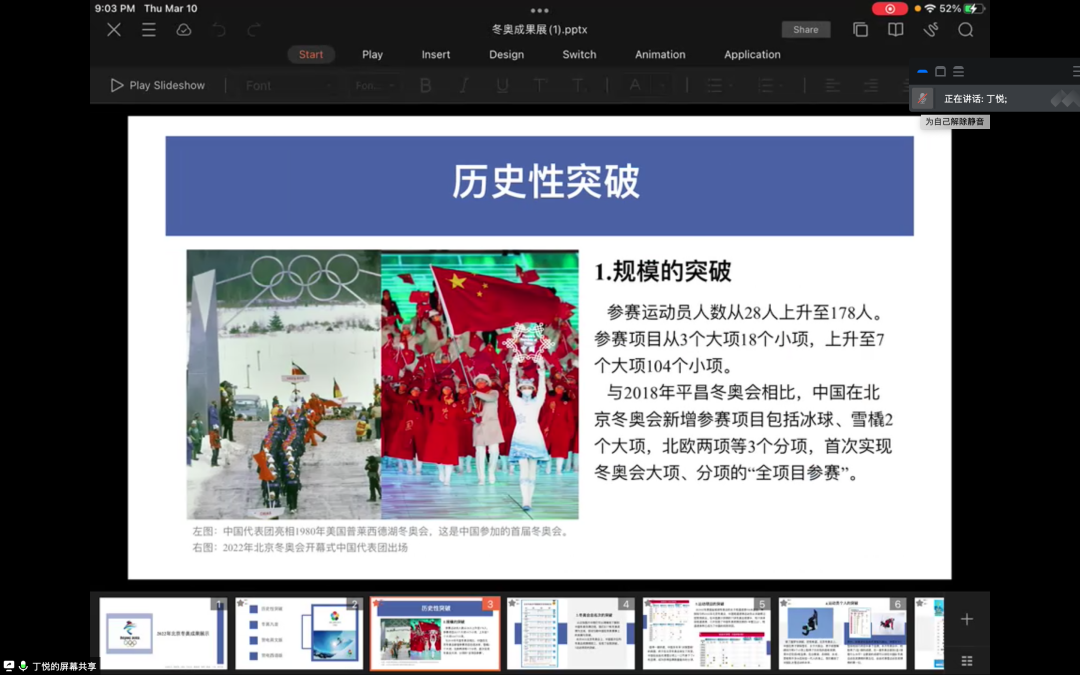Open the slide grid view icon
This screenshot has width=1080, height=675.
click(x=966, y=660)
